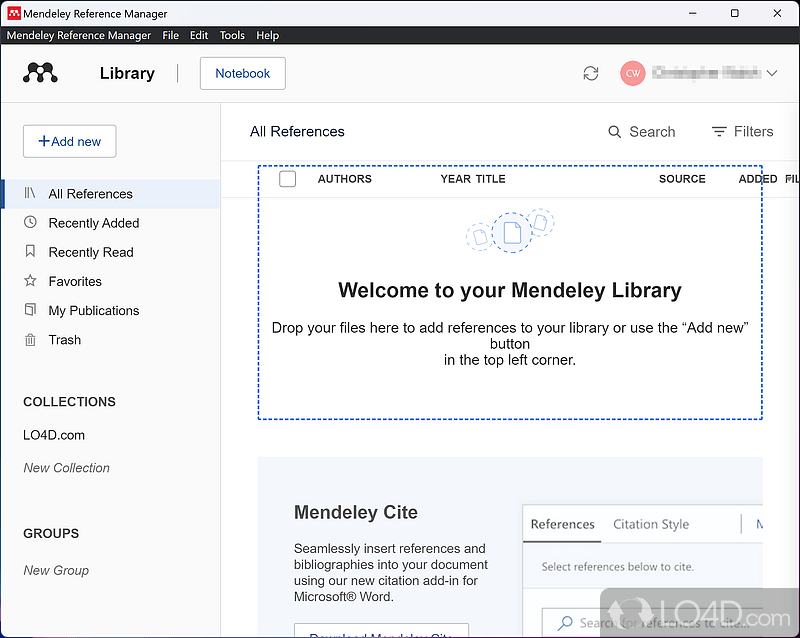Open the Edit menu

198,35
